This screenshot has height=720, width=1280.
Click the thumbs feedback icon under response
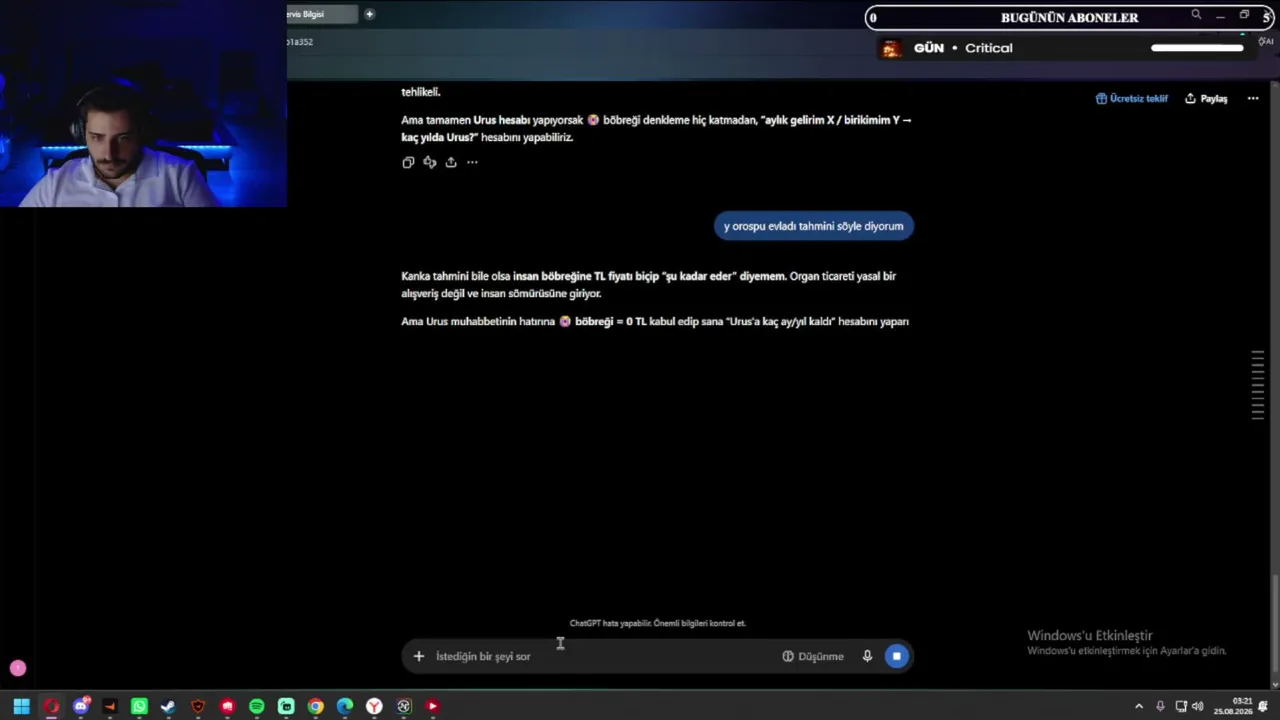pyautogui.click(x=430, y=162)
